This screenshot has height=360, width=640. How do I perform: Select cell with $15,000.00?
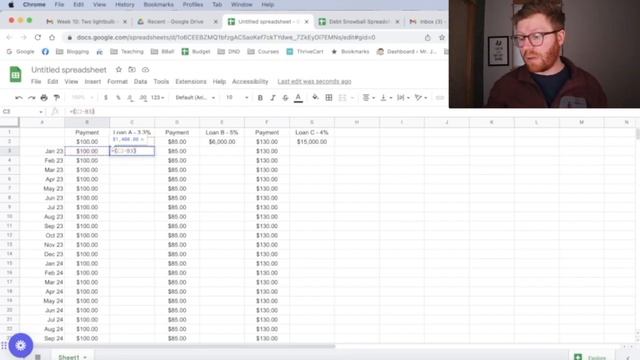coord(311,142)
